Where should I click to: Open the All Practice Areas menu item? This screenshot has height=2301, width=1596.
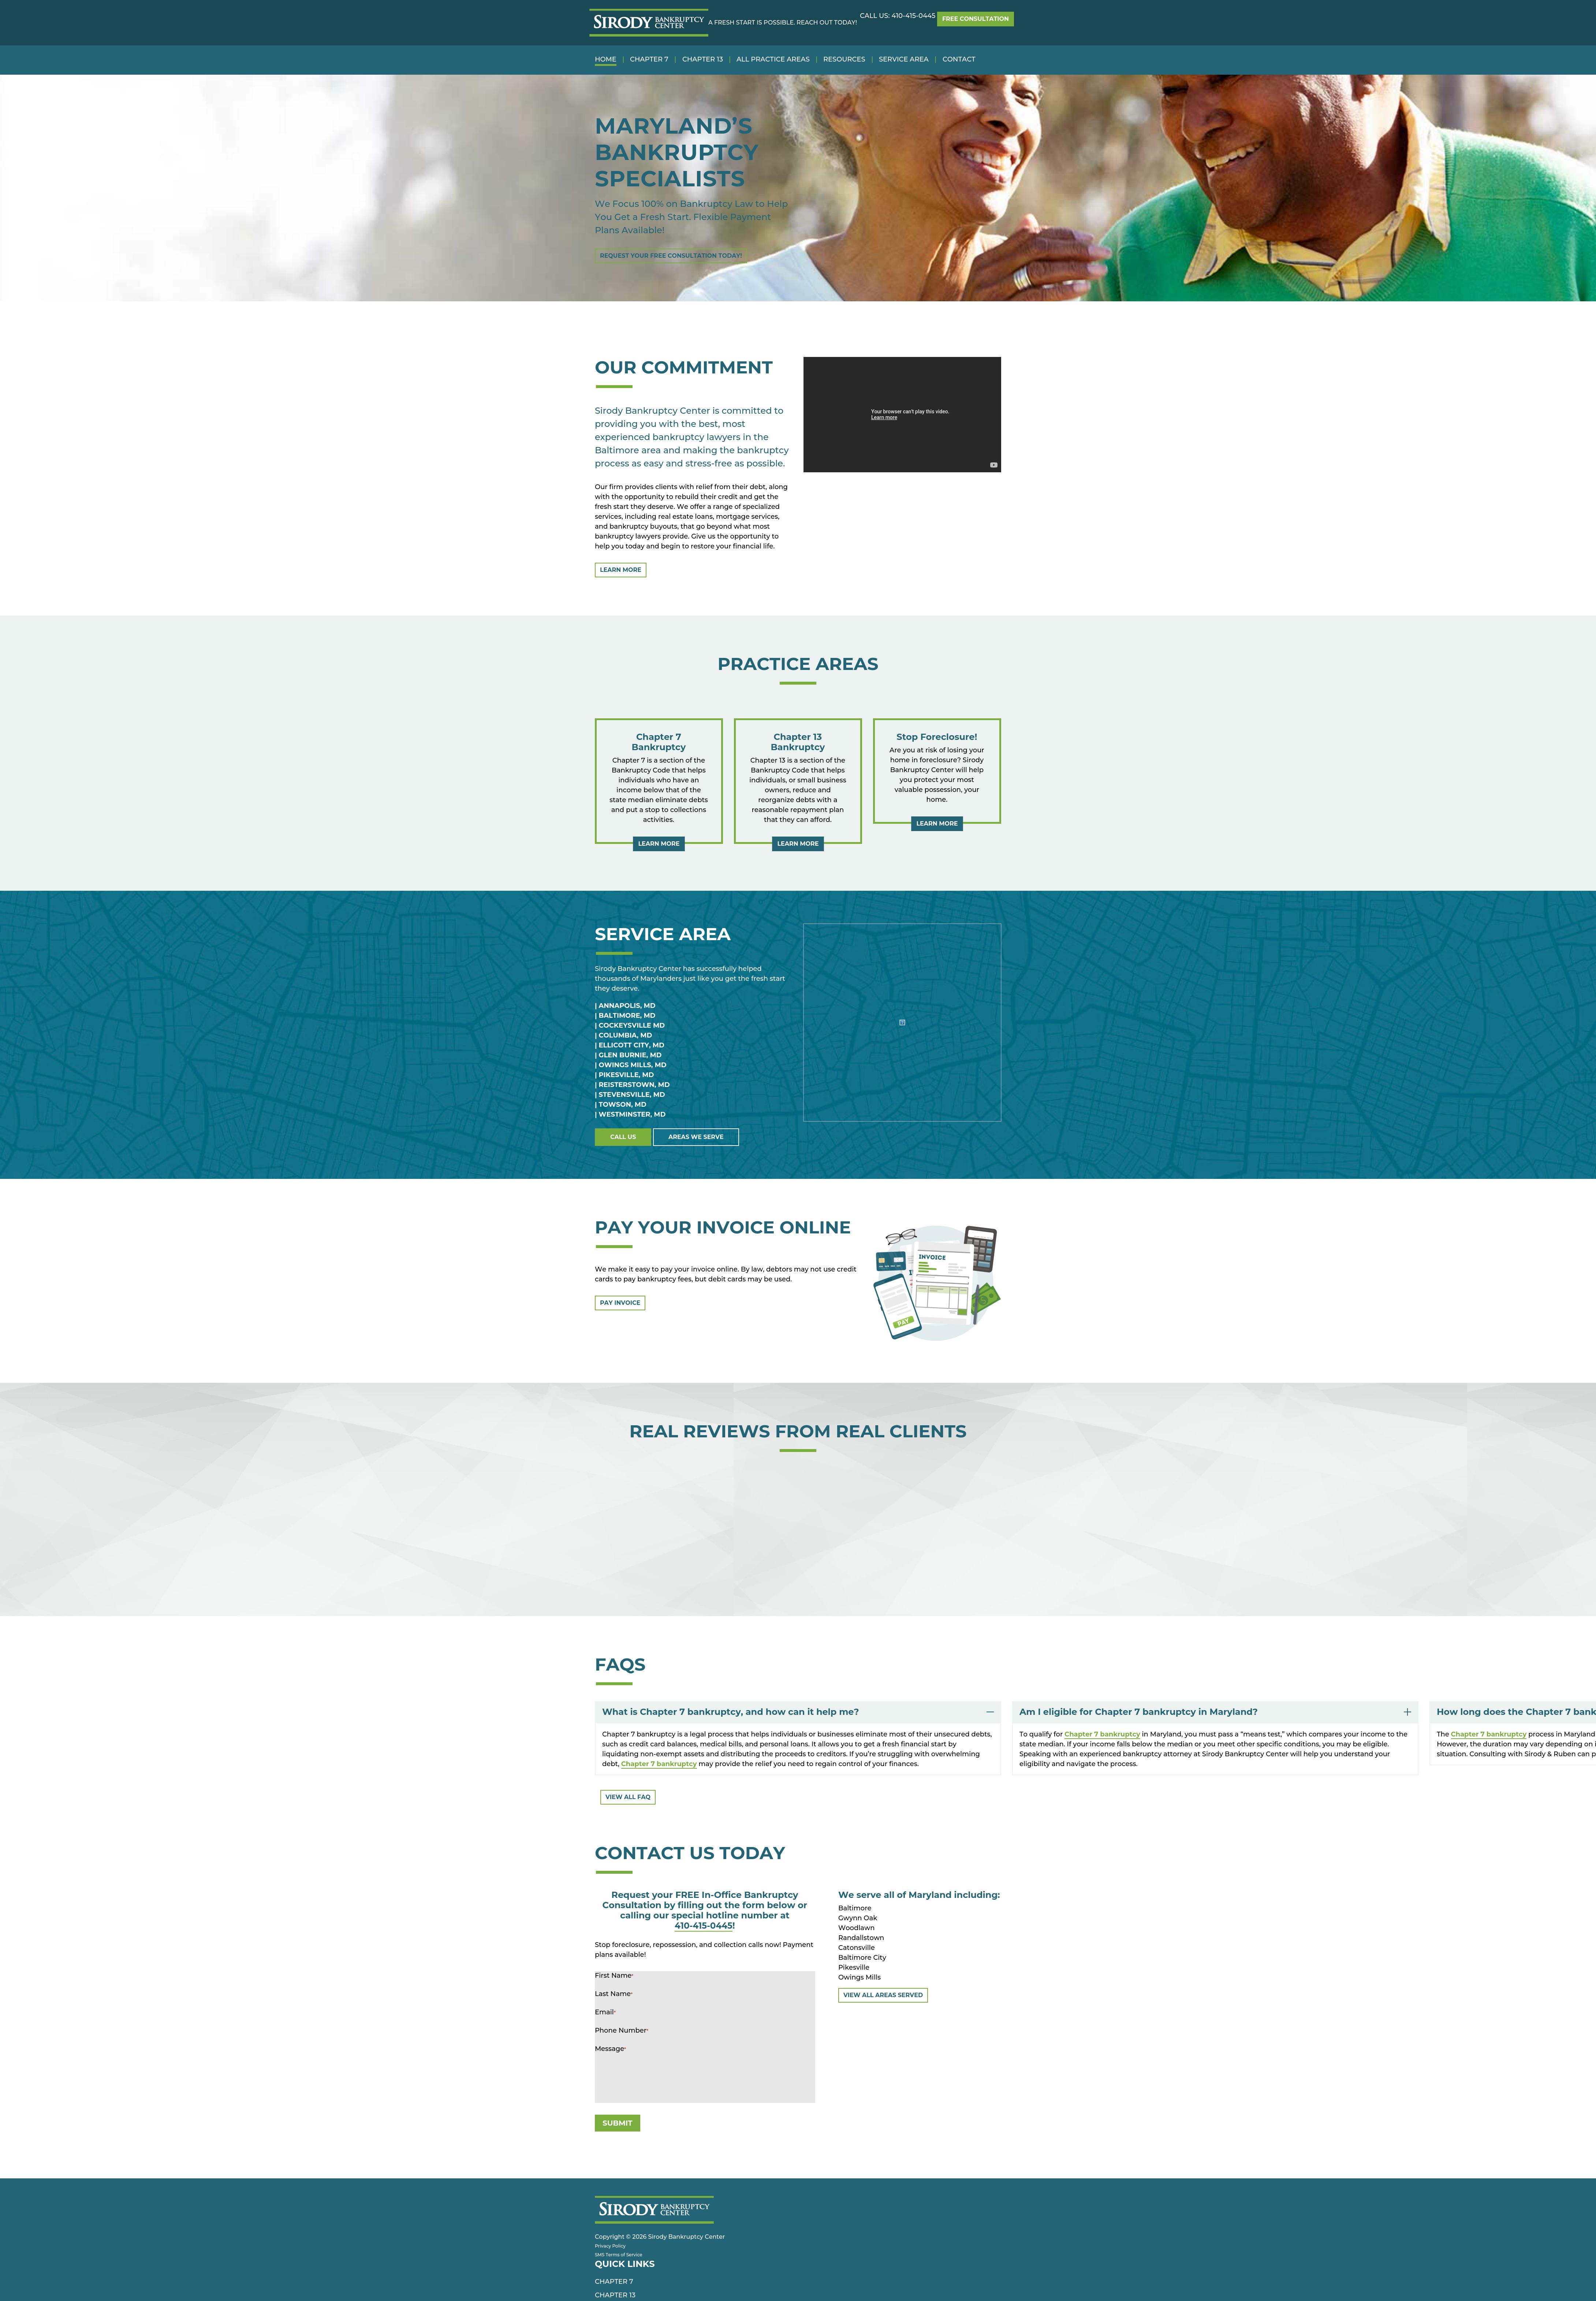click(773, 59)
